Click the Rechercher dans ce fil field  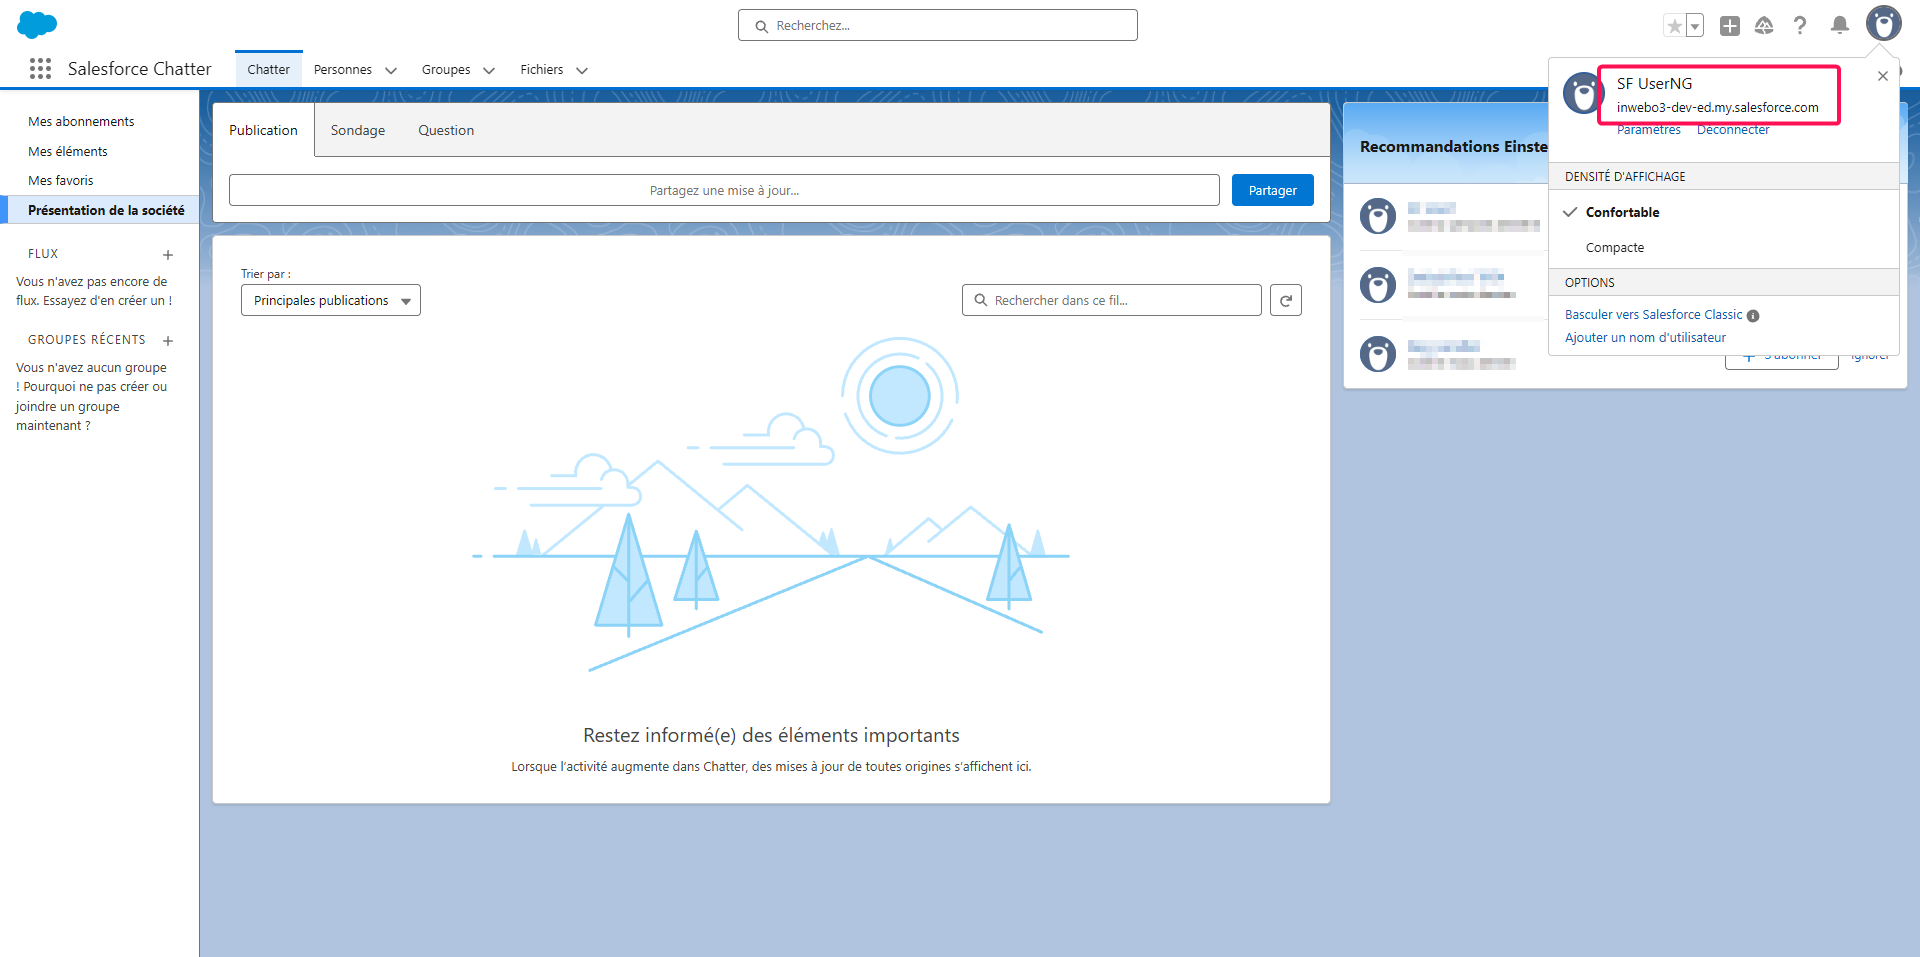click(x=1112, y=300)
